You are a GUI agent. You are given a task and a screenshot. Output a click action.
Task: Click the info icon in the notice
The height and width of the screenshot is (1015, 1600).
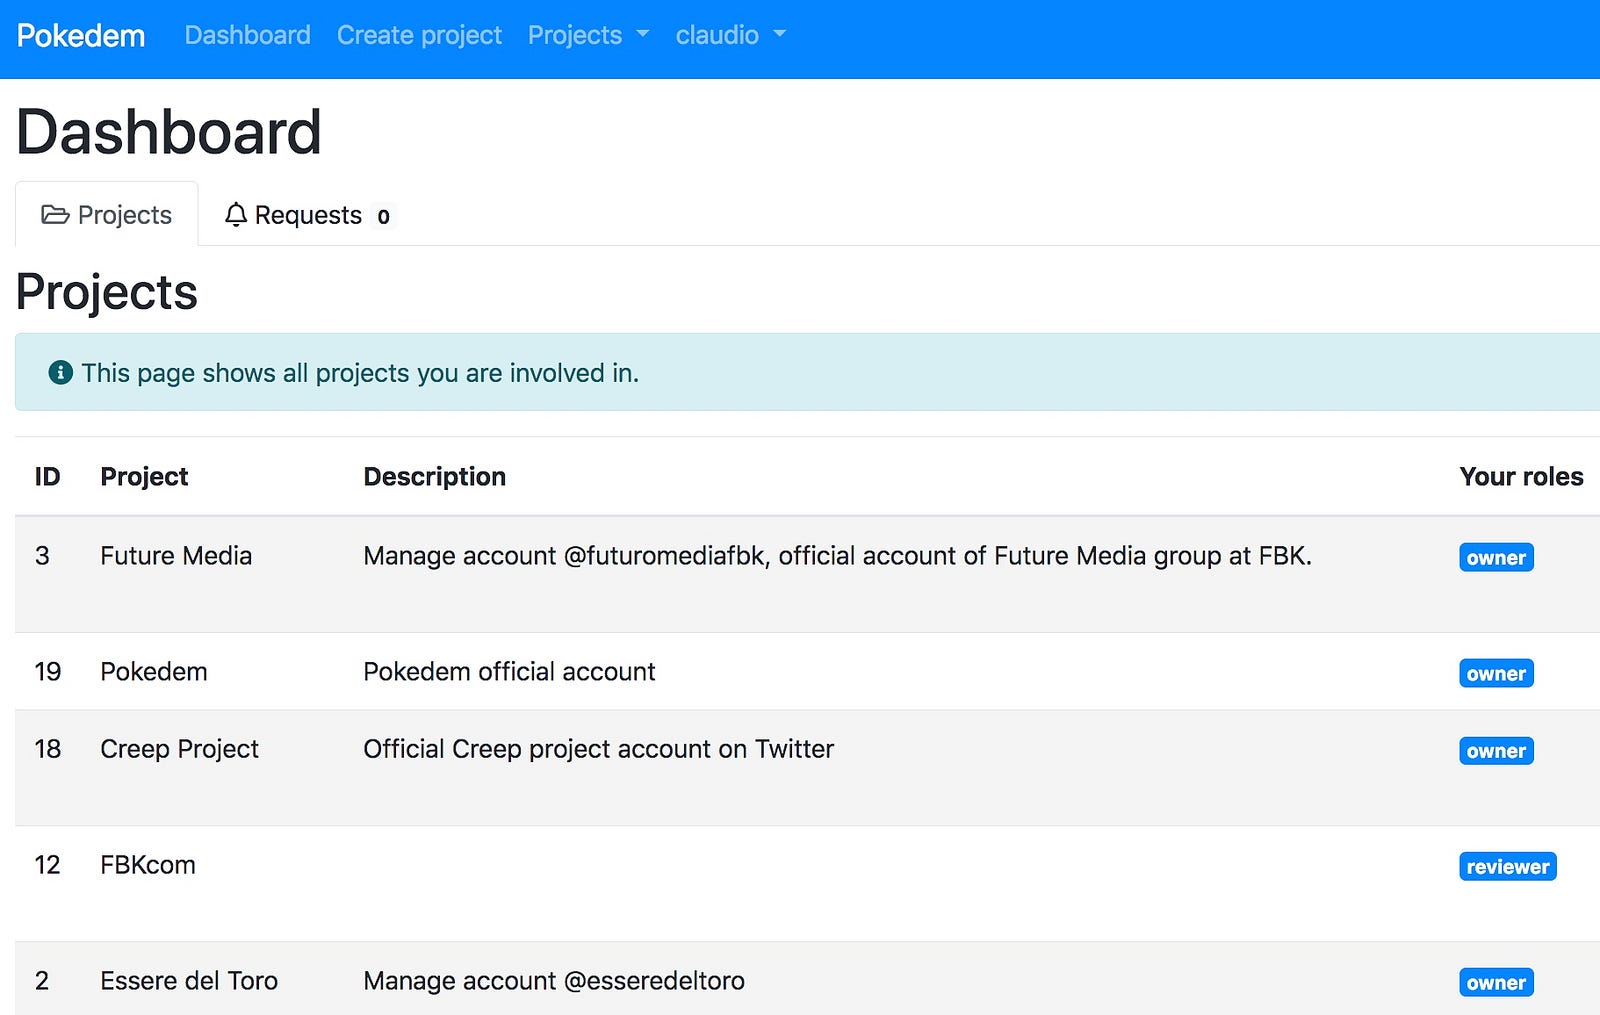(61, 373)
